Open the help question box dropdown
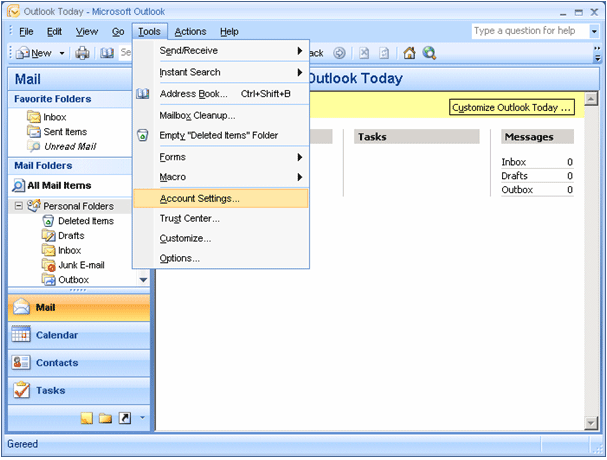 click(594, 31)
